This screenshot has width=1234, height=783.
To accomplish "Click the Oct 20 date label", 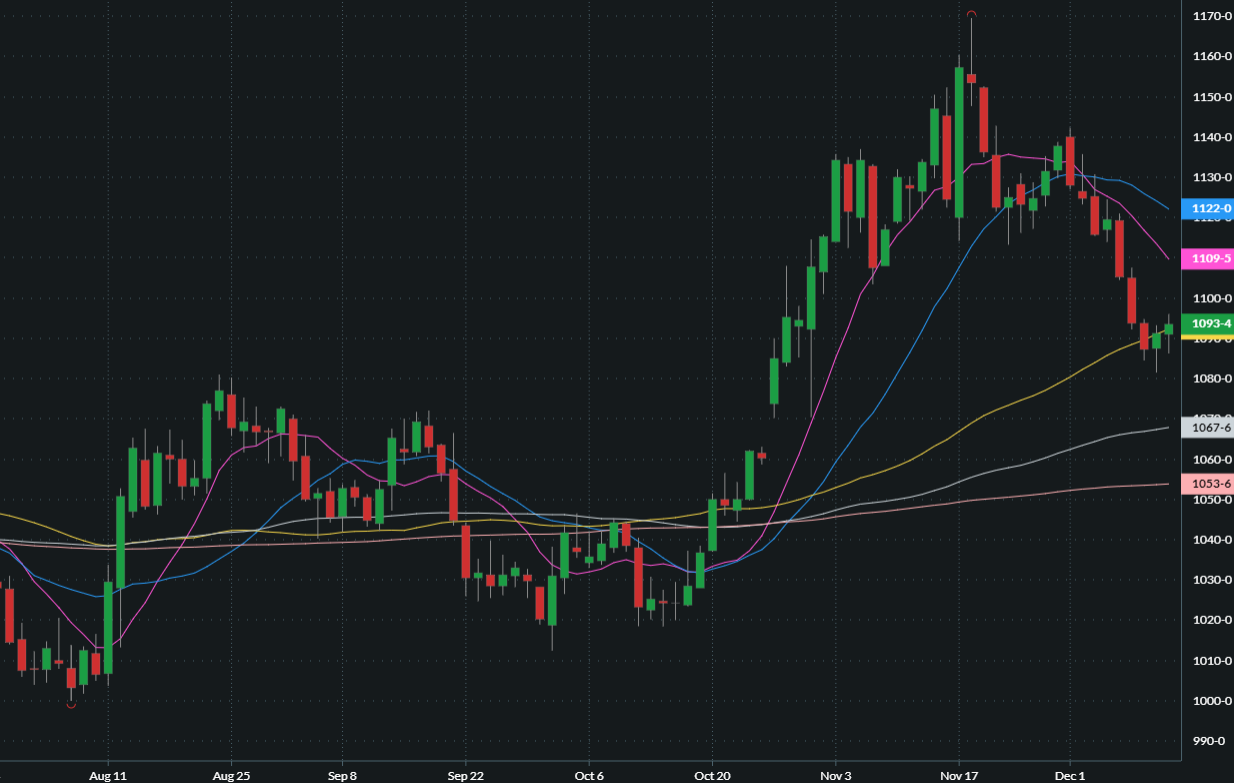I will point(711,775).
